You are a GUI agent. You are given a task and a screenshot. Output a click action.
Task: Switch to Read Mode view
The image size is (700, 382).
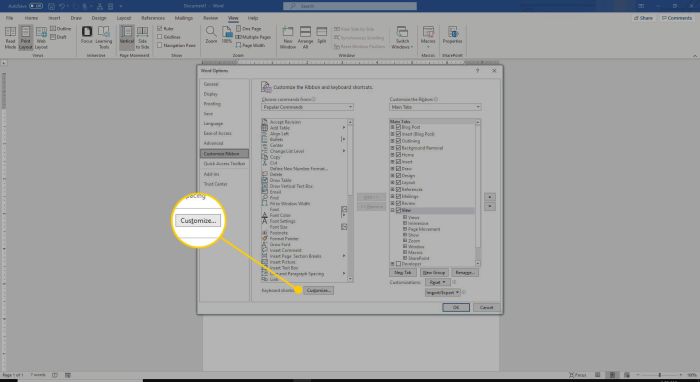(10, 37)
